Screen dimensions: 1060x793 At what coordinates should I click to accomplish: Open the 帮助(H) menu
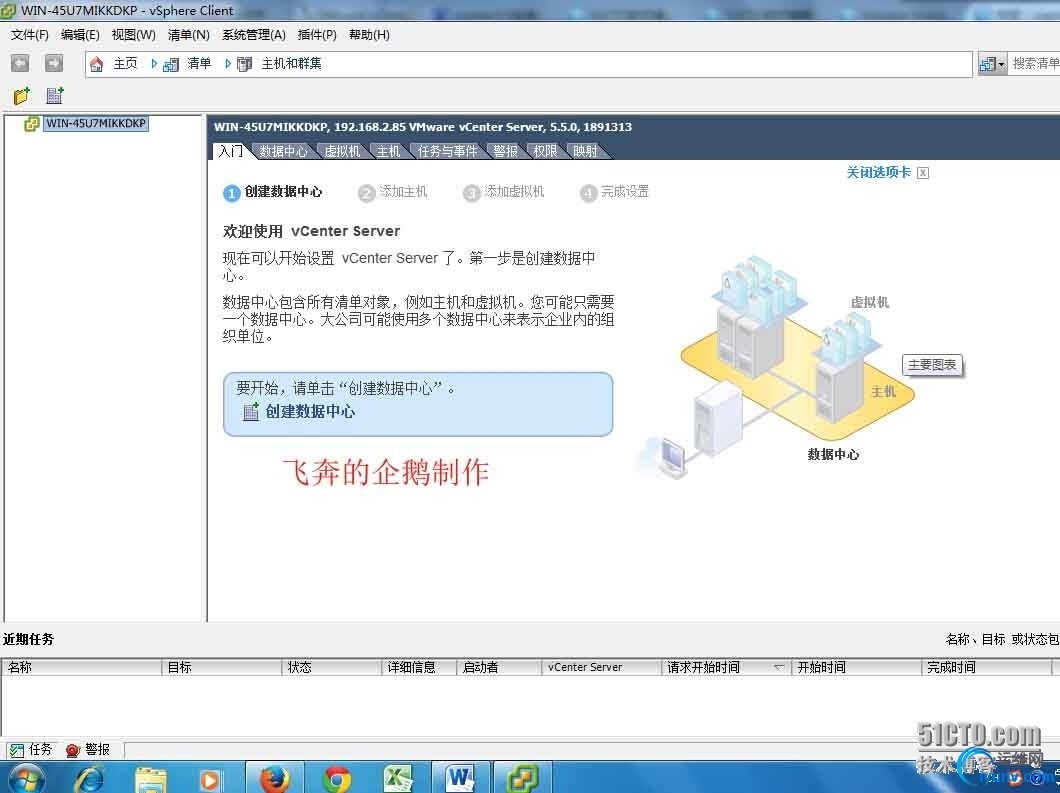point(369,34)
